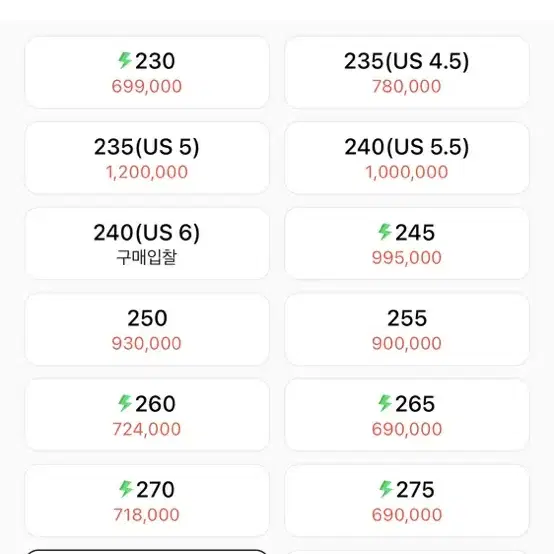Tap the green bolt icon beside 275
This screenshot has width=554, height=554.
pos(386,489)
